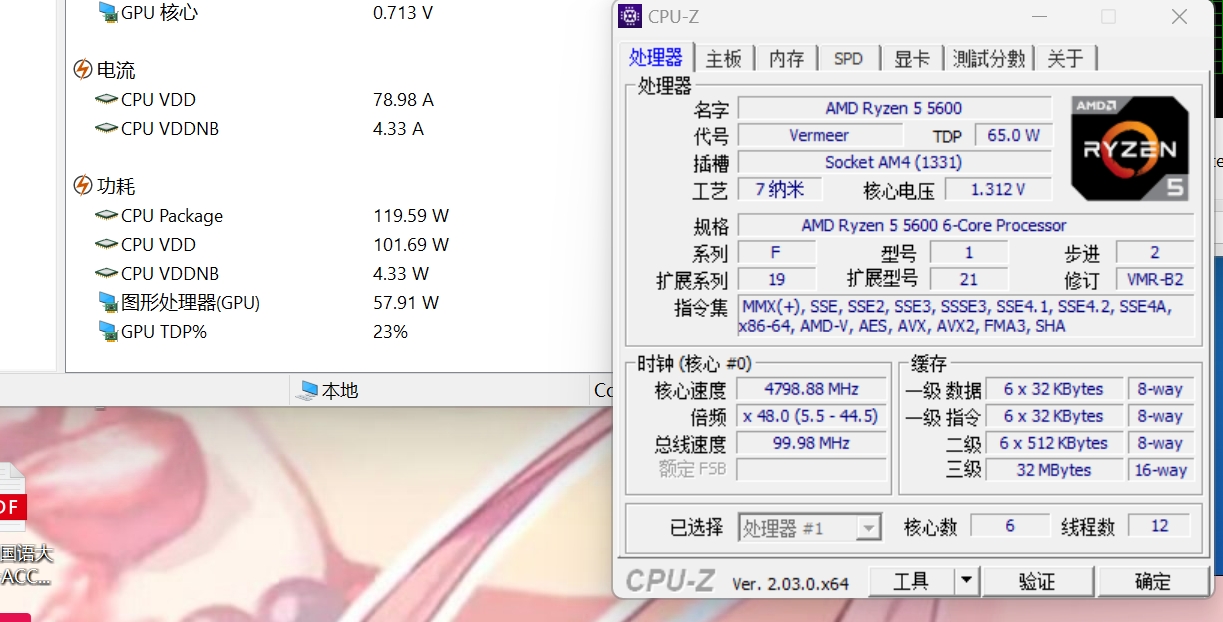Click the 扩展系列 value 19

pos(777,279)
